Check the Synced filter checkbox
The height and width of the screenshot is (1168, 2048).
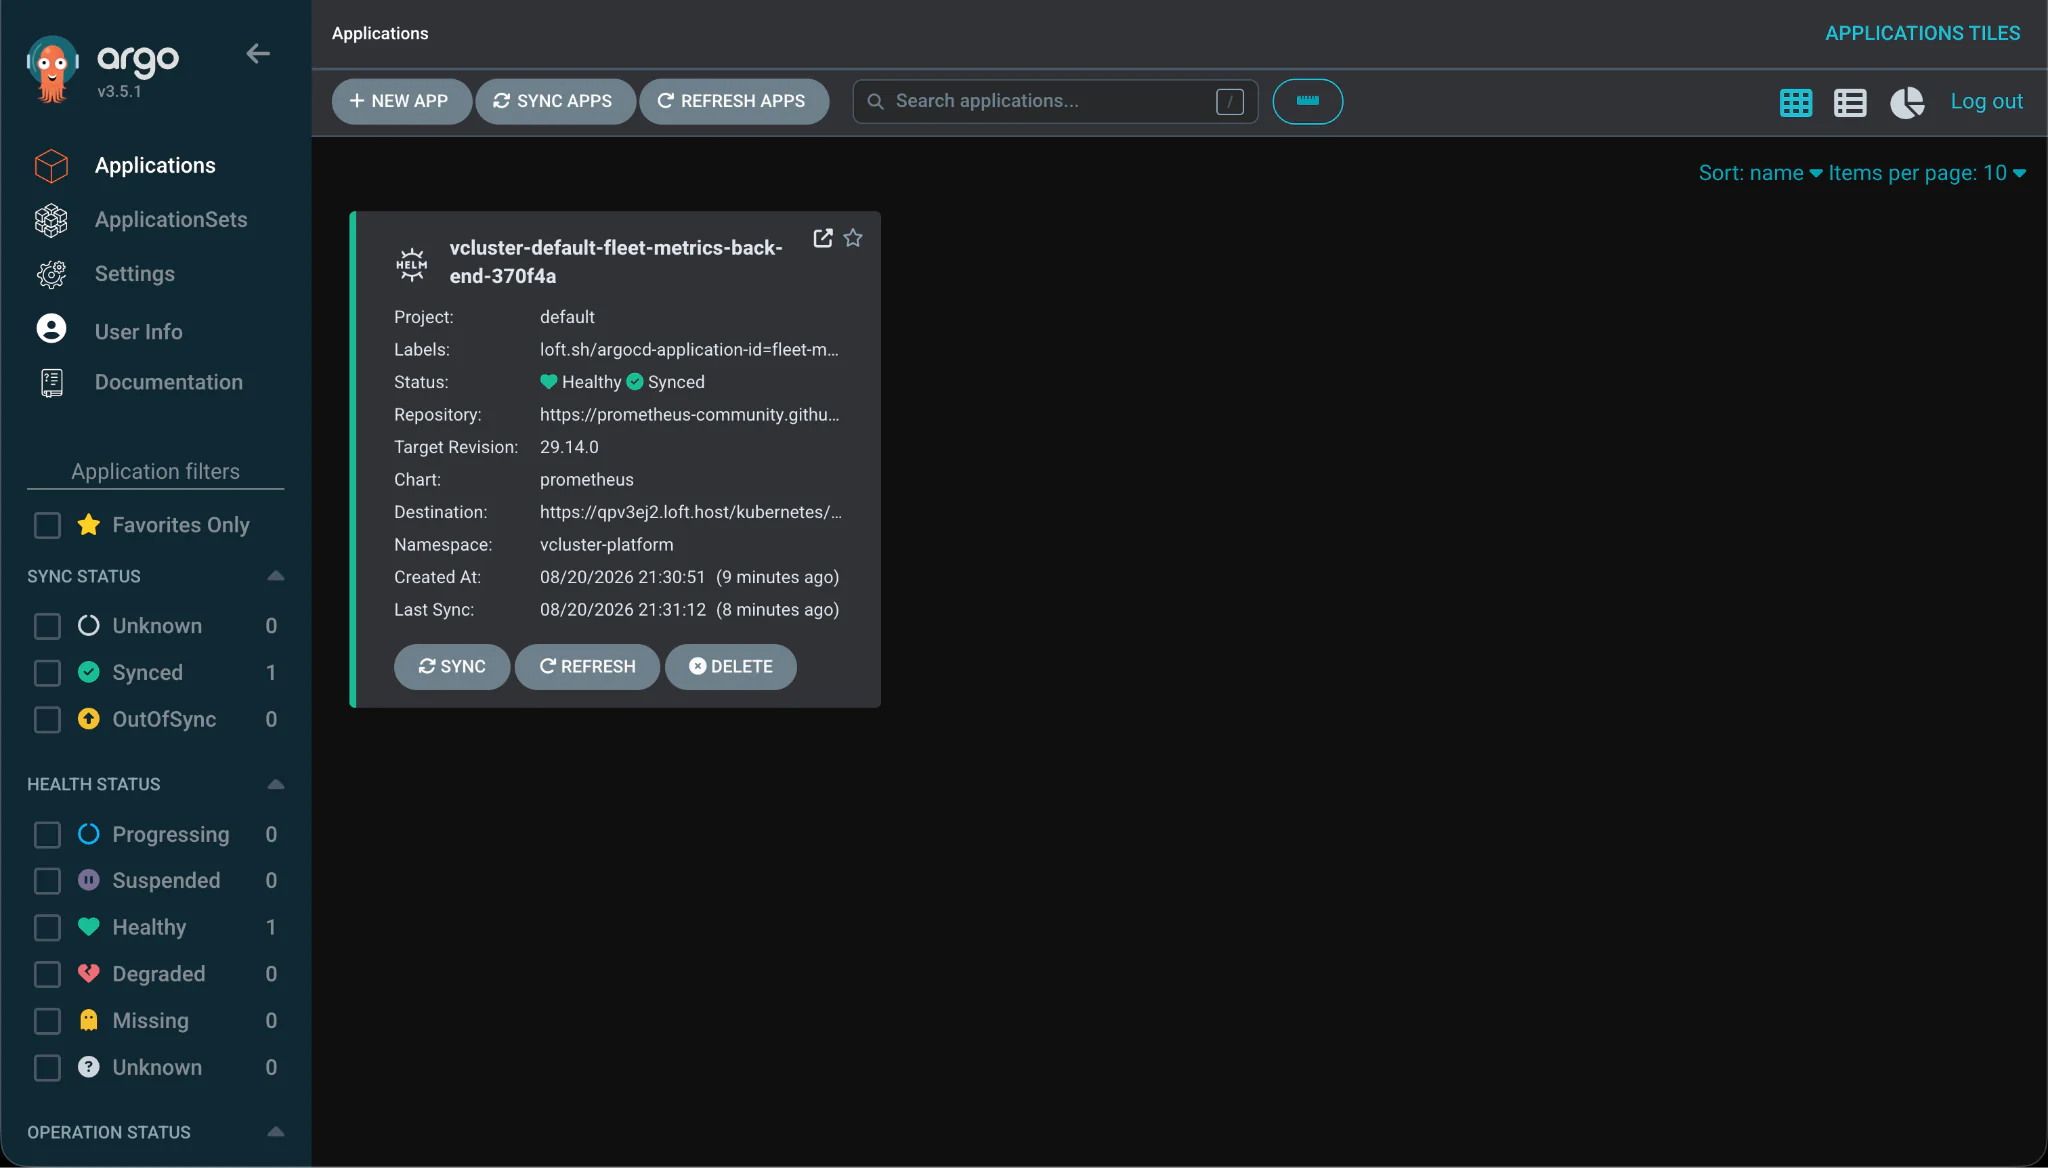point(47,674)
